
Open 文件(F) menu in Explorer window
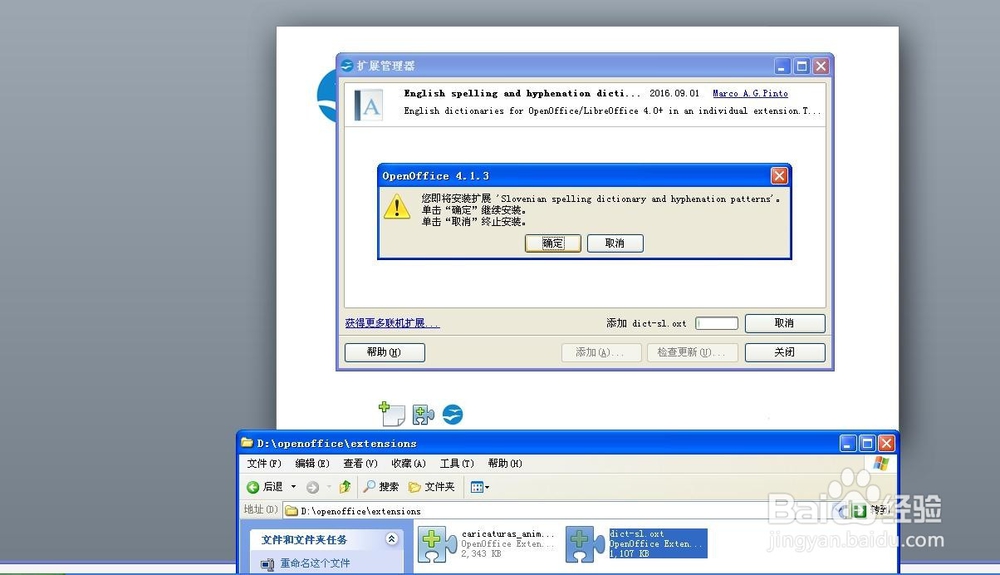pyautogui.click(x=264, y=463)
